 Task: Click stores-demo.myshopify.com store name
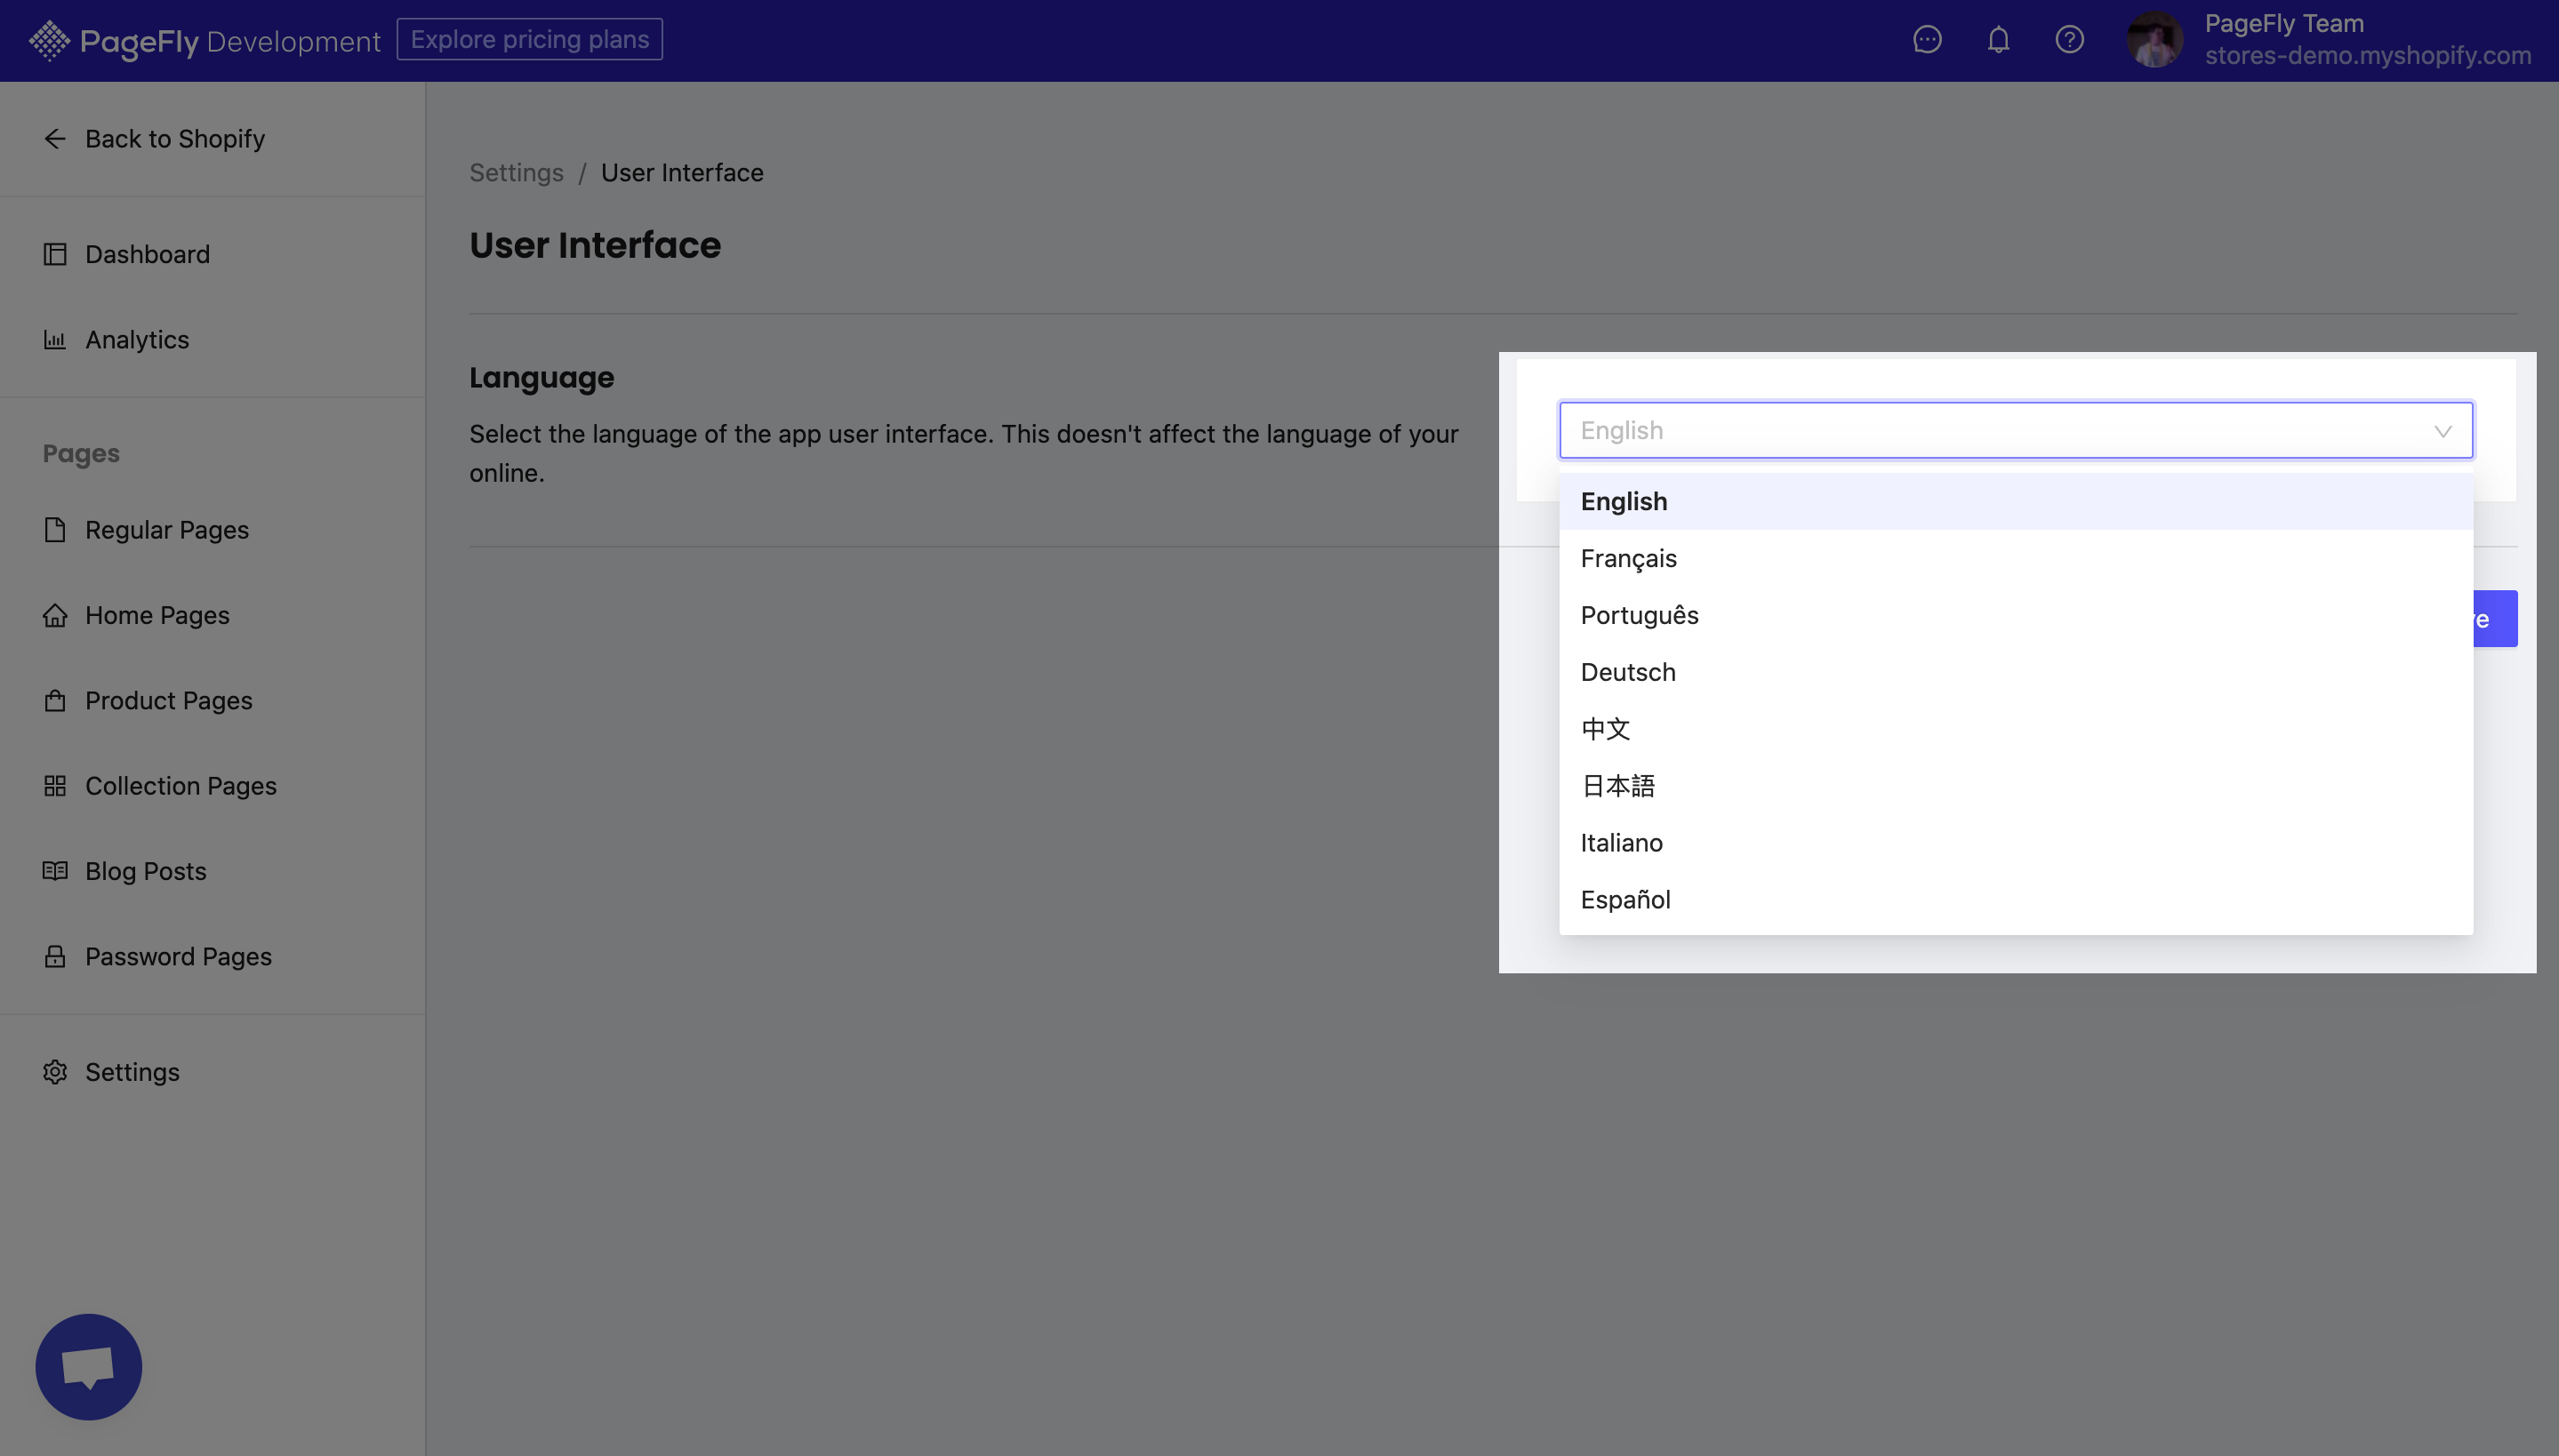click(2368, 56)
